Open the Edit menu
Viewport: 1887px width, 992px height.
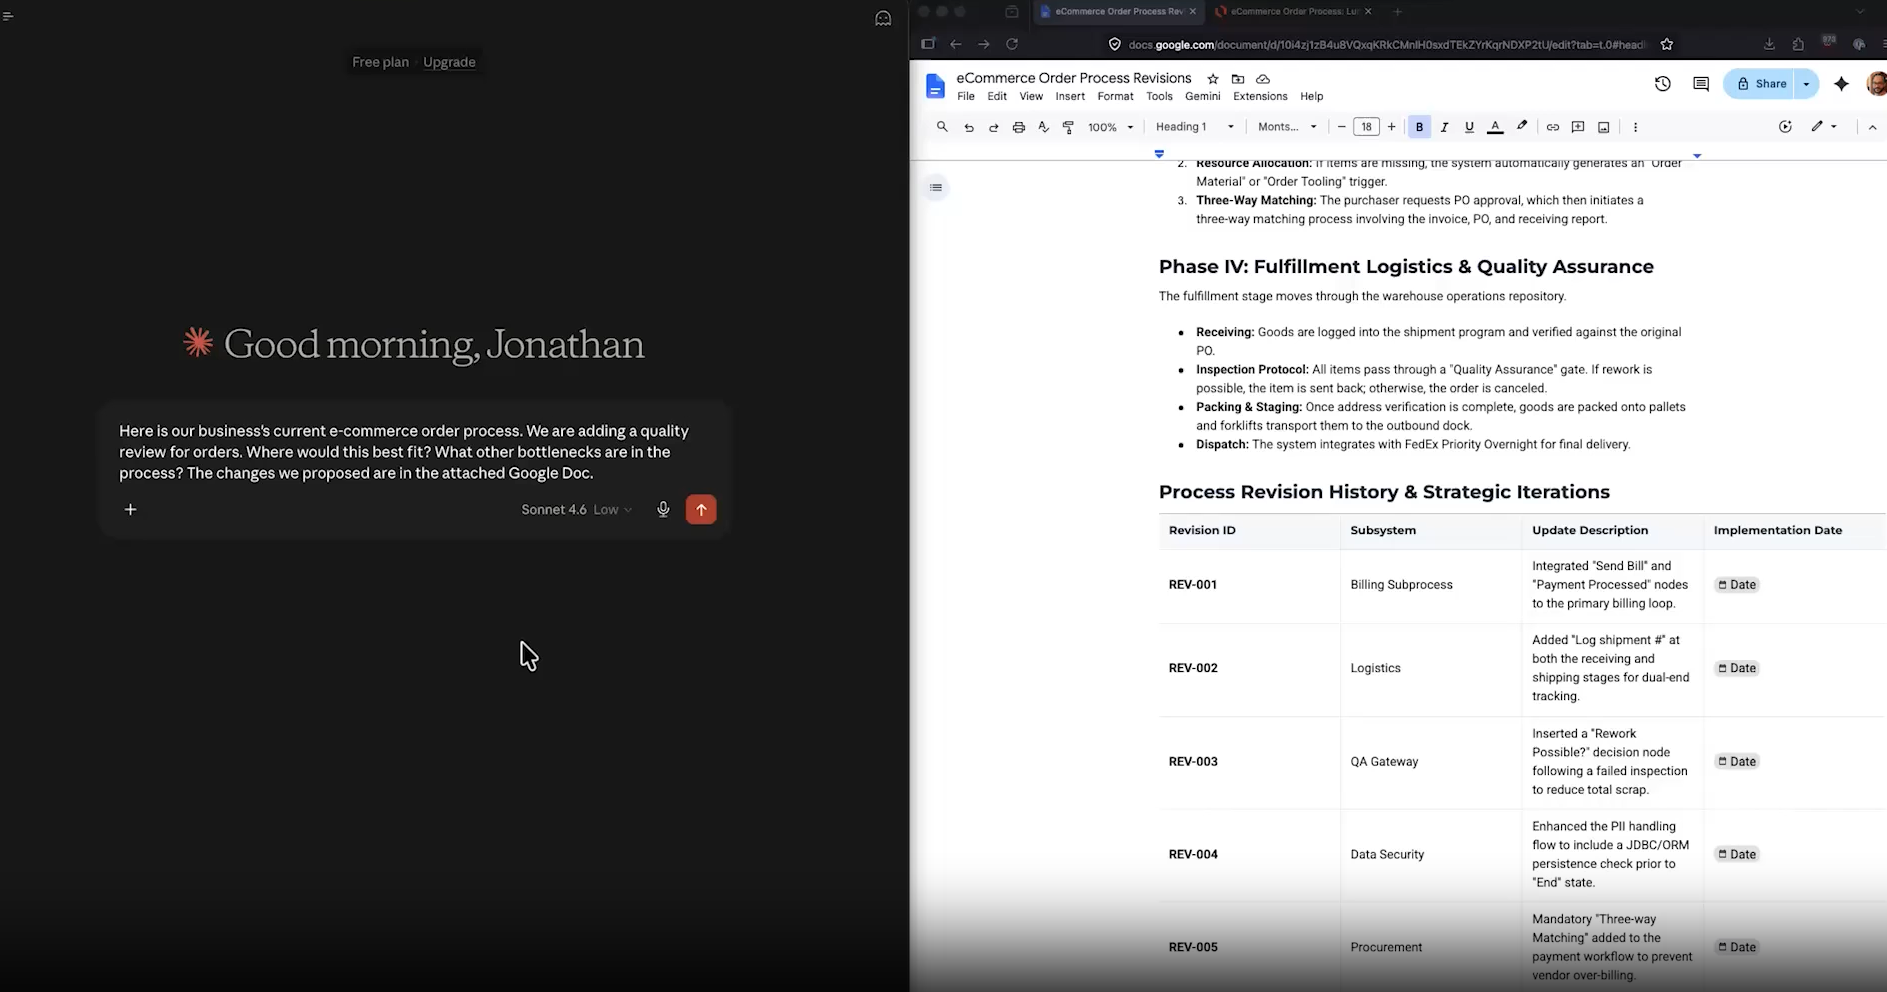click(997, 97)
